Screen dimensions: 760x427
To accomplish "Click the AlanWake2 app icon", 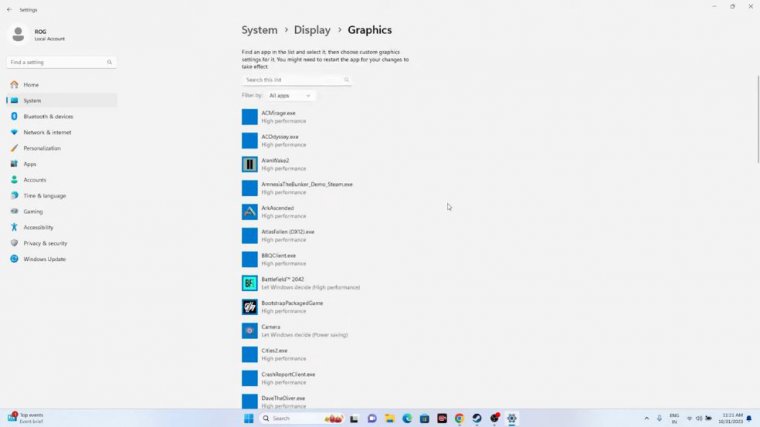I will pos(250,164).
